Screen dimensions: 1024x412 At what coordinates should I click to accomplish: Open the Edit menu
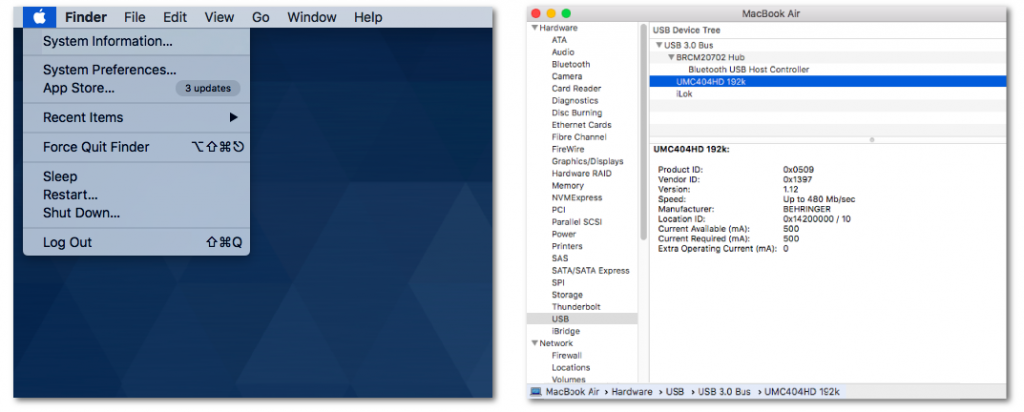click(x=175, y=18)
